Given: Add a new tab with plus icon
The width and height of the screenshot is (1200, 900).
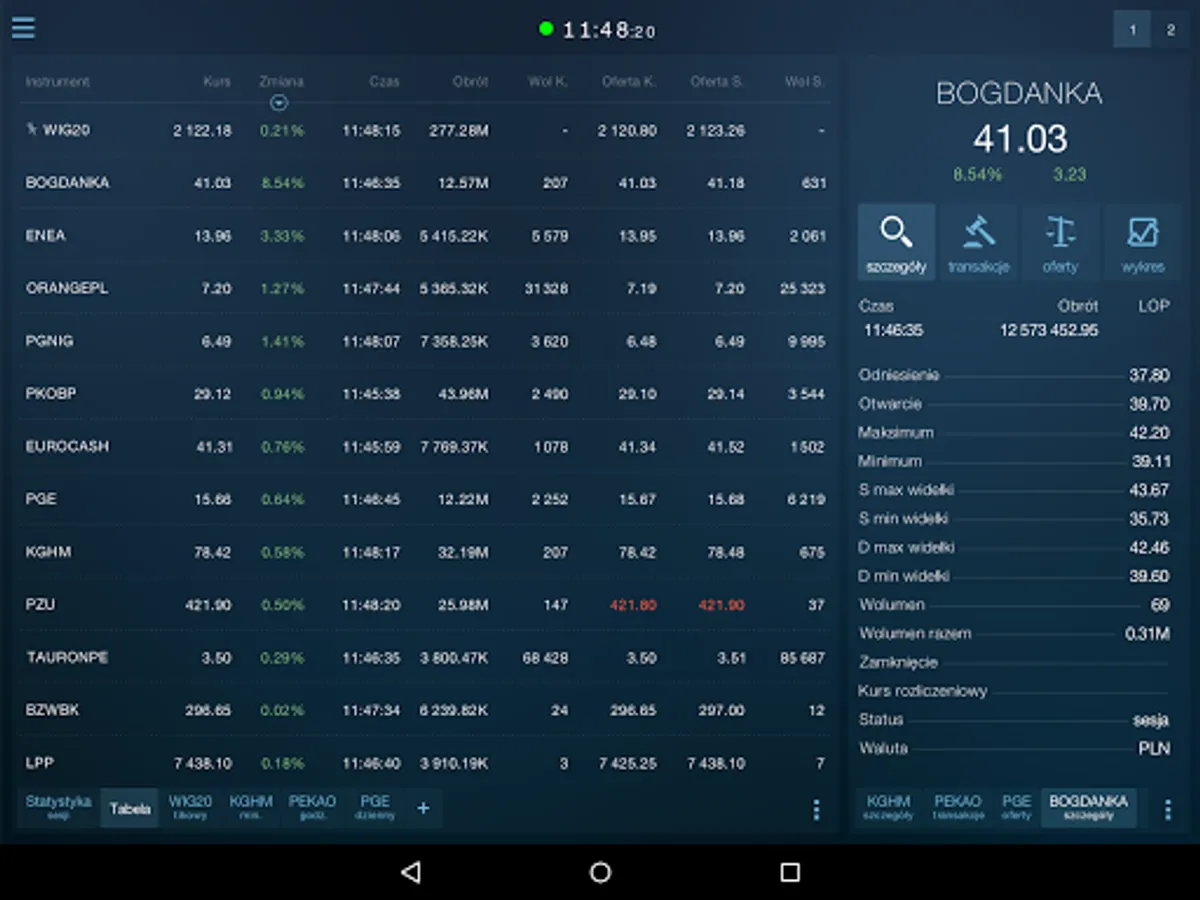Looking at the screenshot, I should click(423, 808).
